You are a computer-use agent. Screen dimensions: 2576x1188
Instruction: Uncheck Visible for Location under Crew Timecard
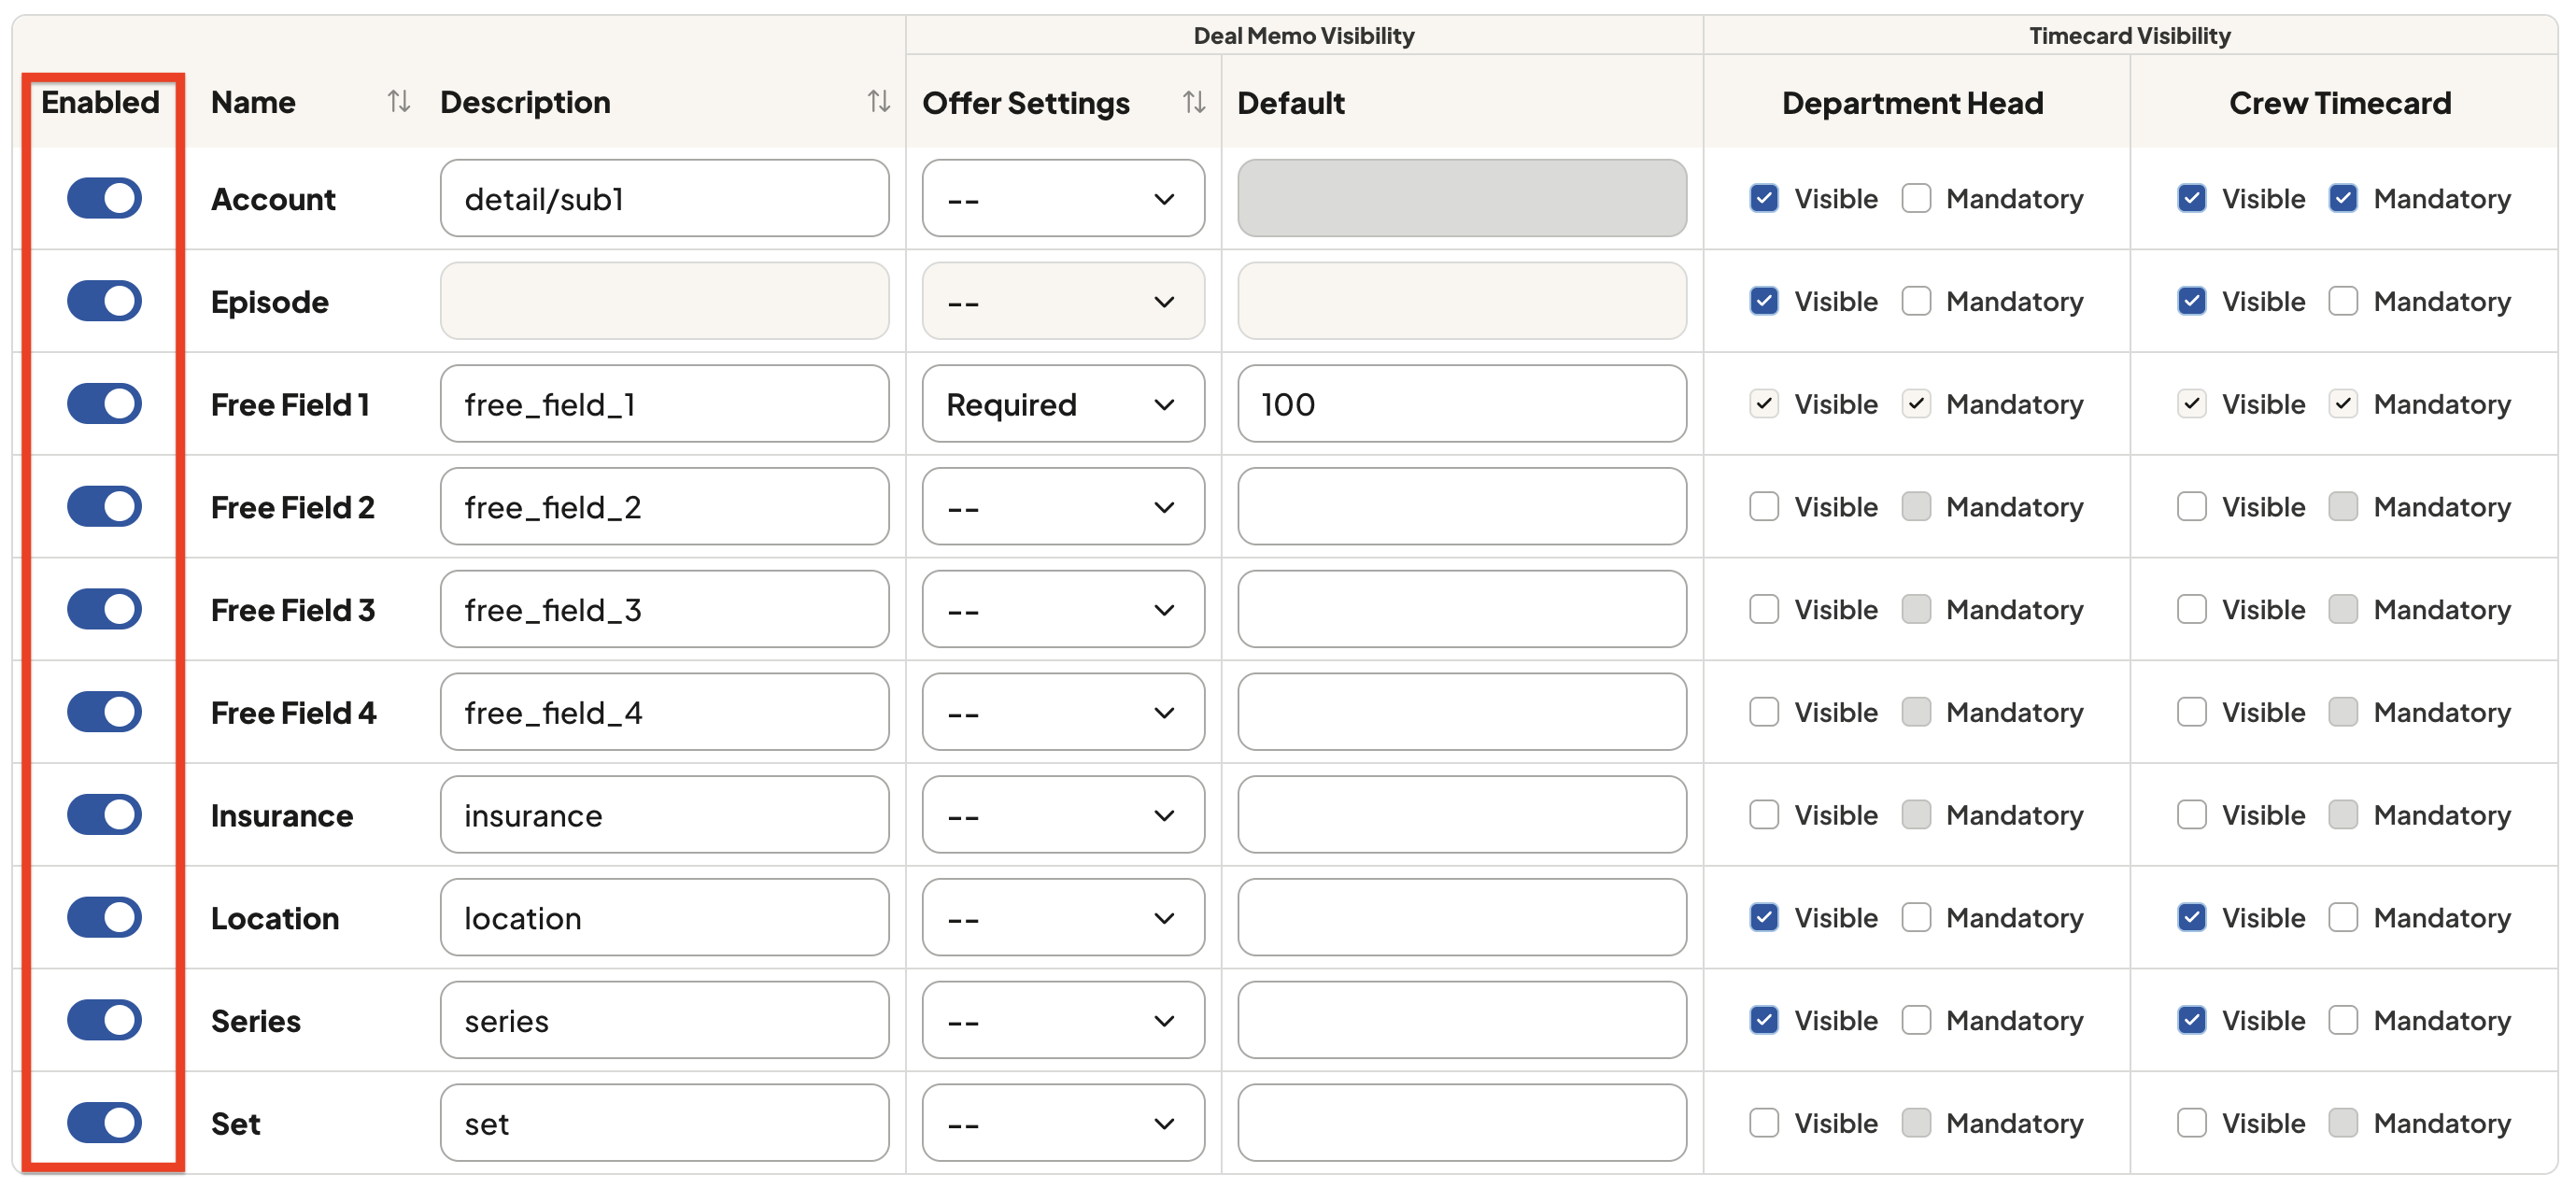point(2191,917)
